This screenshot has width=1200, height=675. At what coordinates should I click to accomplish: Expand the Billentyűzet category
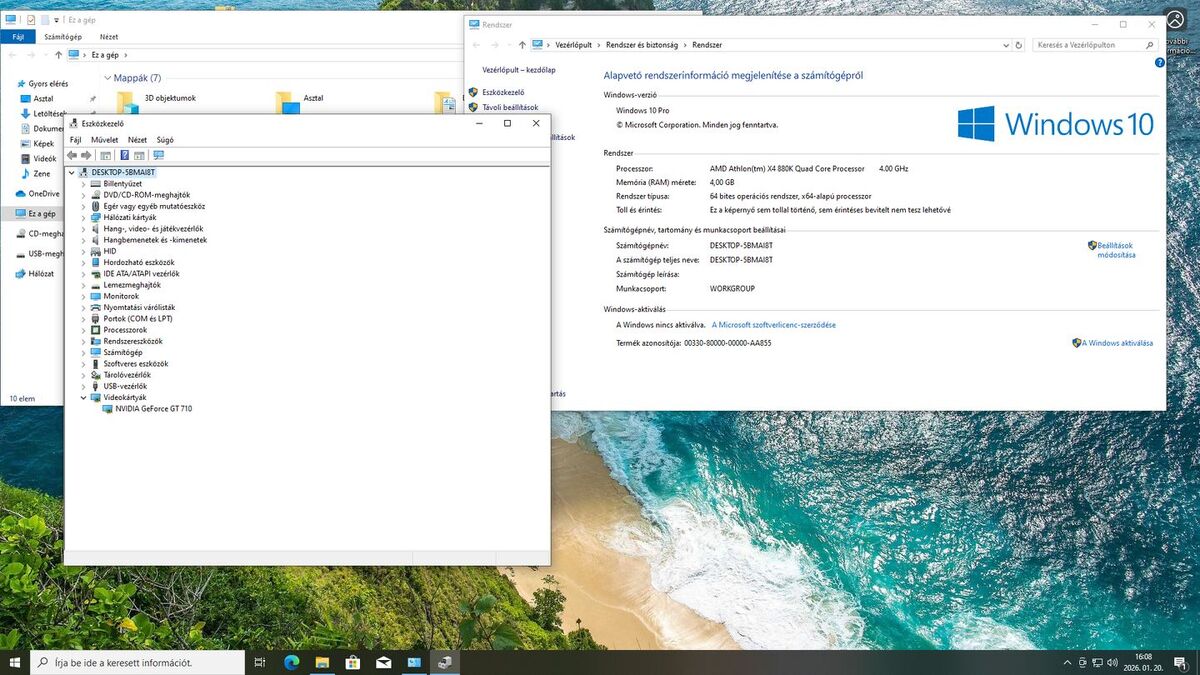click(x=83, y=184)
